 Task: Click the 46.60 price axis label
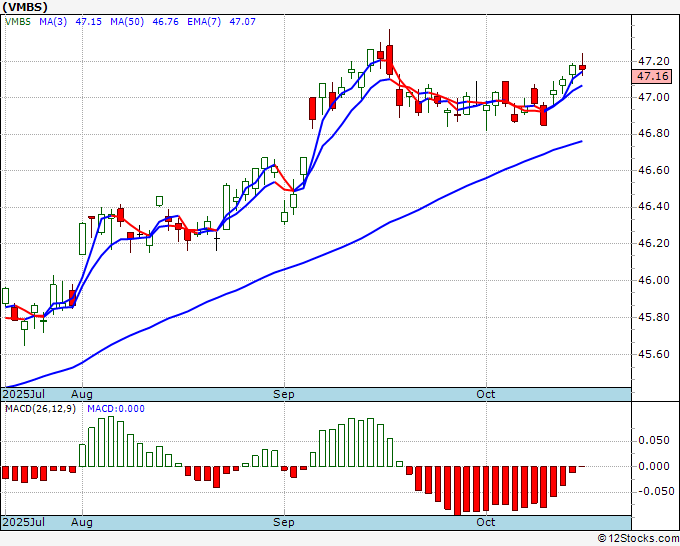click(654, 170)
